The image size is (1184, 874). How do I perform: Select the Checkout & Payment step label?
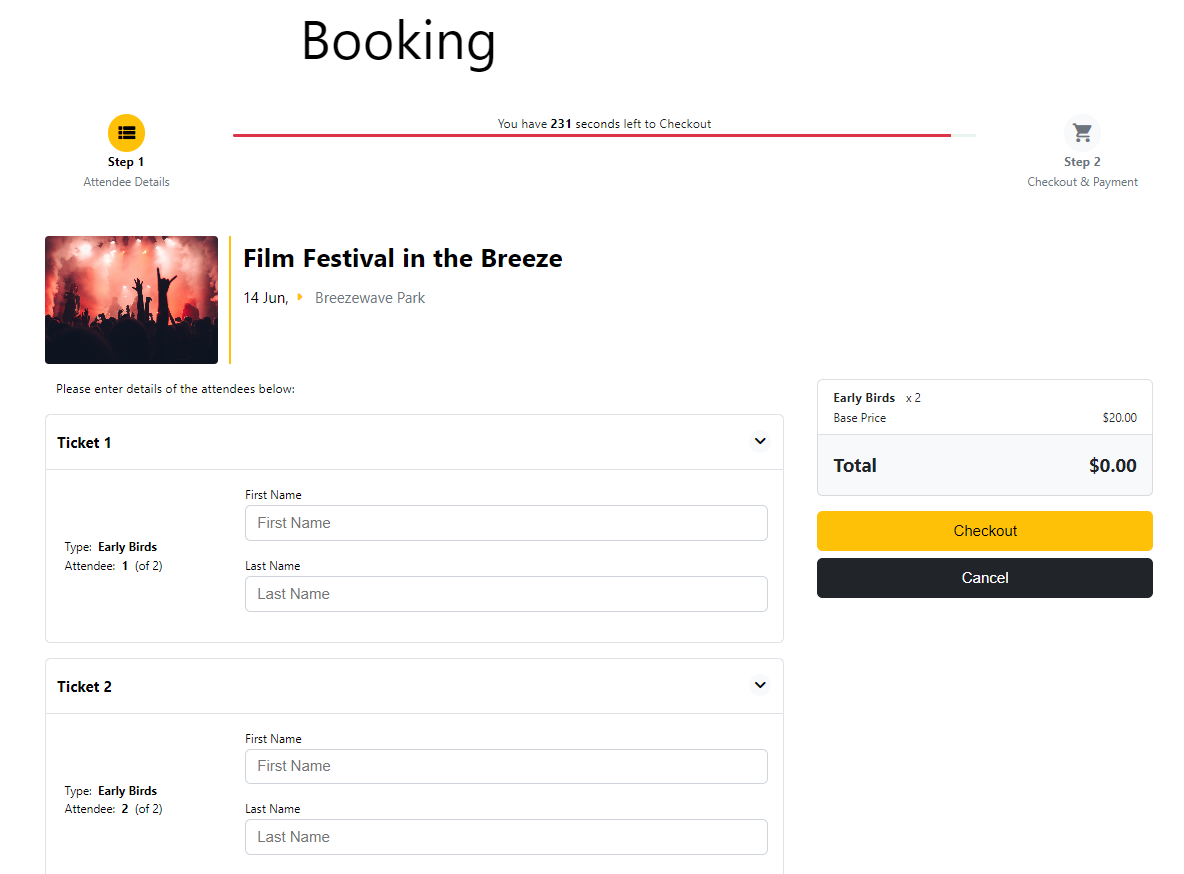[1082, 182]
